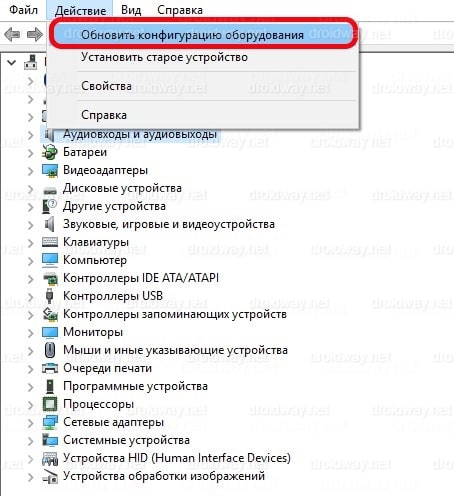Select the Процессоры chip icon
This screenshot has width=454, height=496.
point(50,404)
